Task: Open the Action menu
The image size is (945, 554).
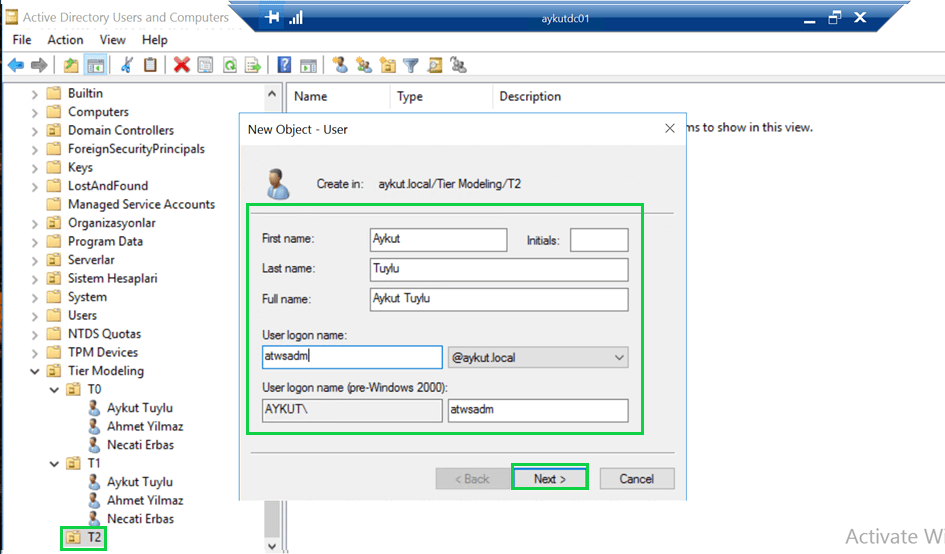Action: pos(65,40)
